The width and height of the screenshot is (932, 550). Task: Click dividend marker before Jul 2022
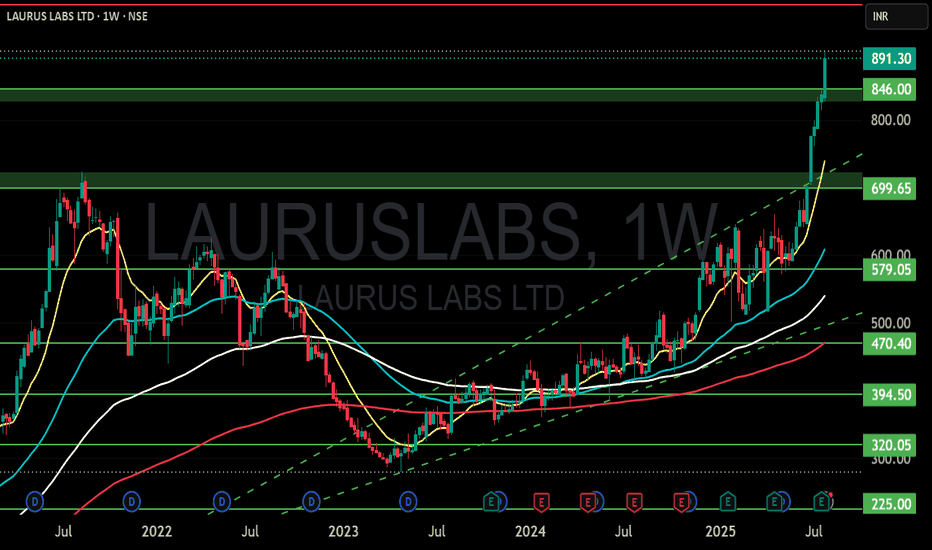(222, 502)
